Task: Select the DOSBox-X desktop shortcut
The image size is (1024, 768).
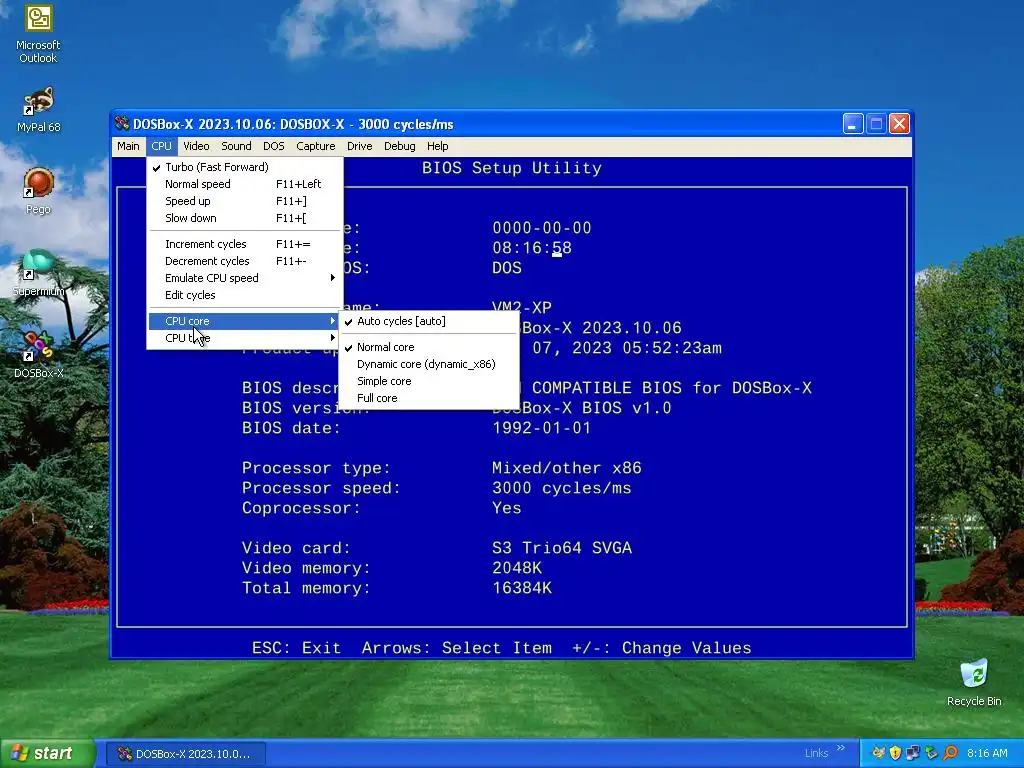Action: [x=38, y=355]
